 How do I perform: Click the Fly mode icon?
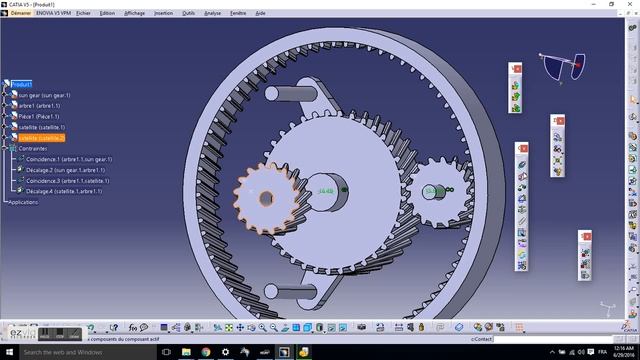pyautogui.click(x=218, y=327)
